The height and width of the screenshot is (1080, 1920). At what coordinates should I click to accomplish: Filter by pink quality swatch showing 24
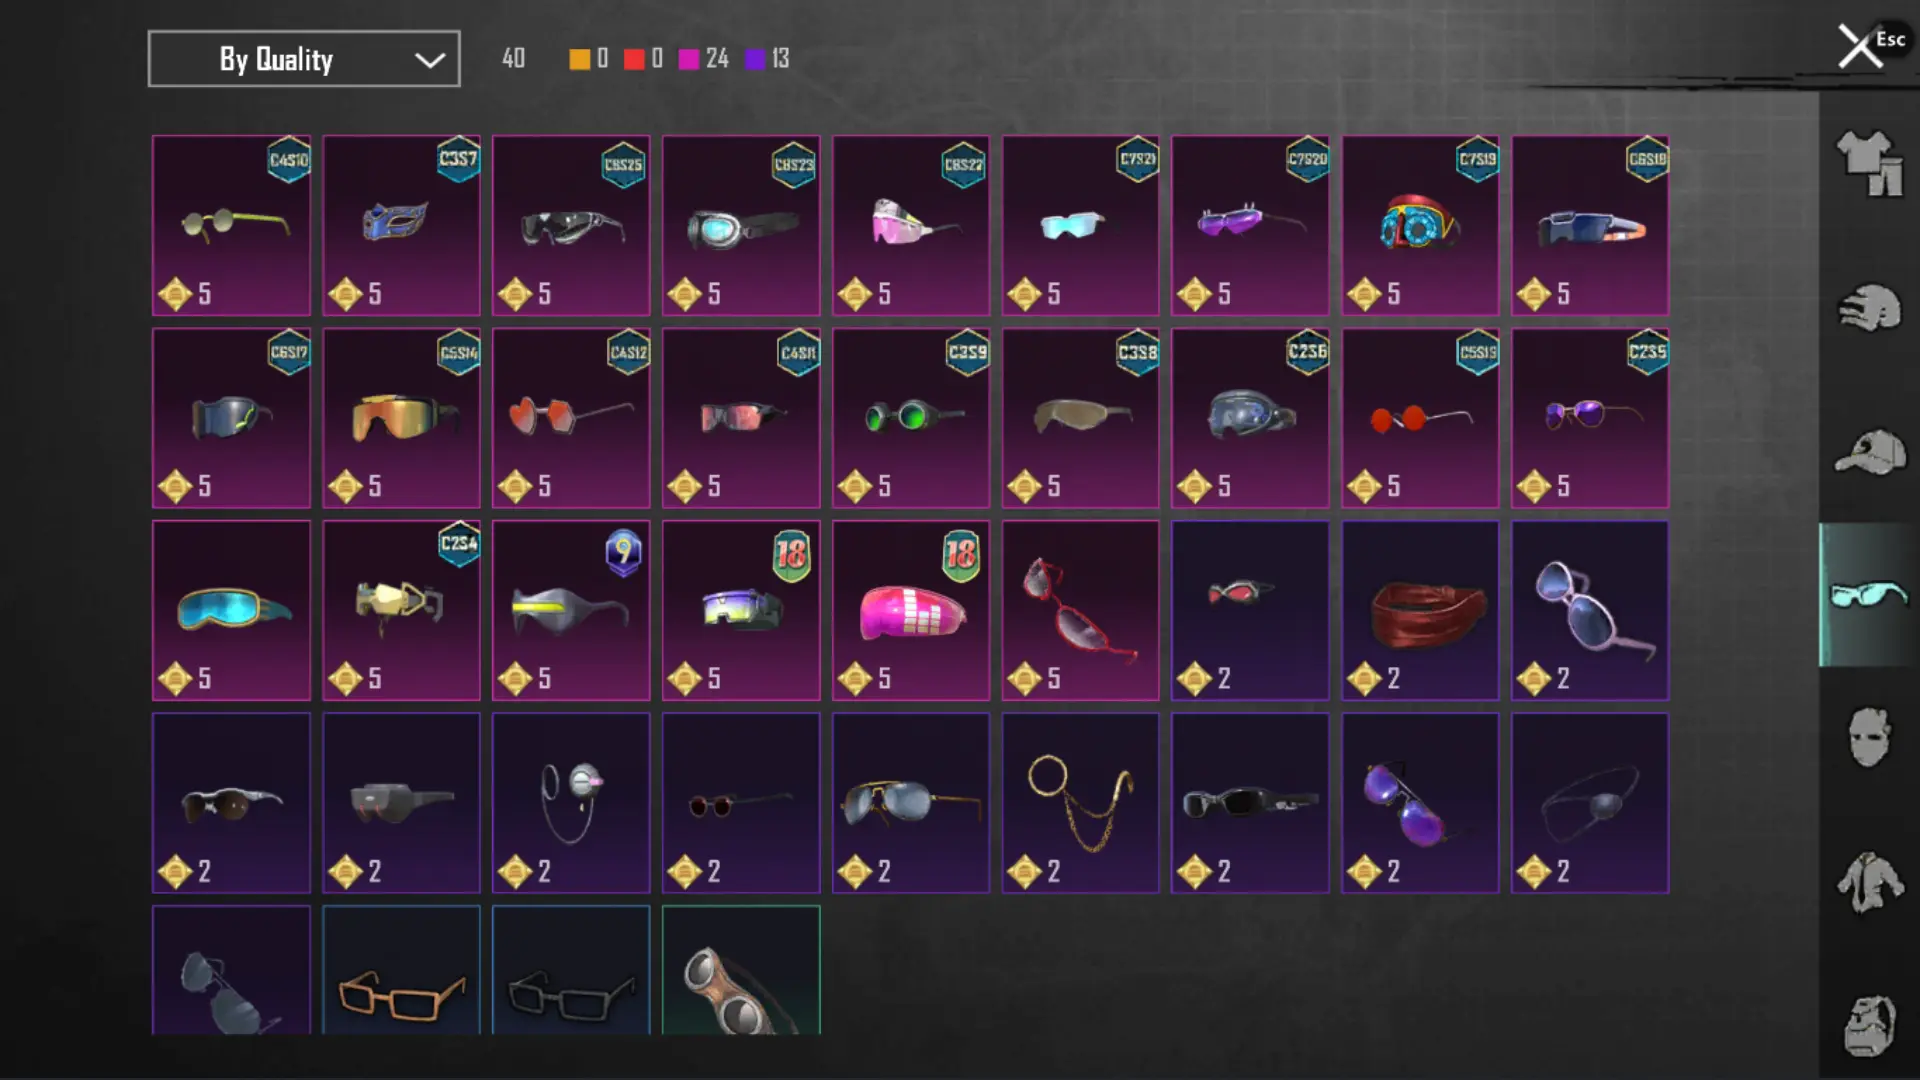689,59
